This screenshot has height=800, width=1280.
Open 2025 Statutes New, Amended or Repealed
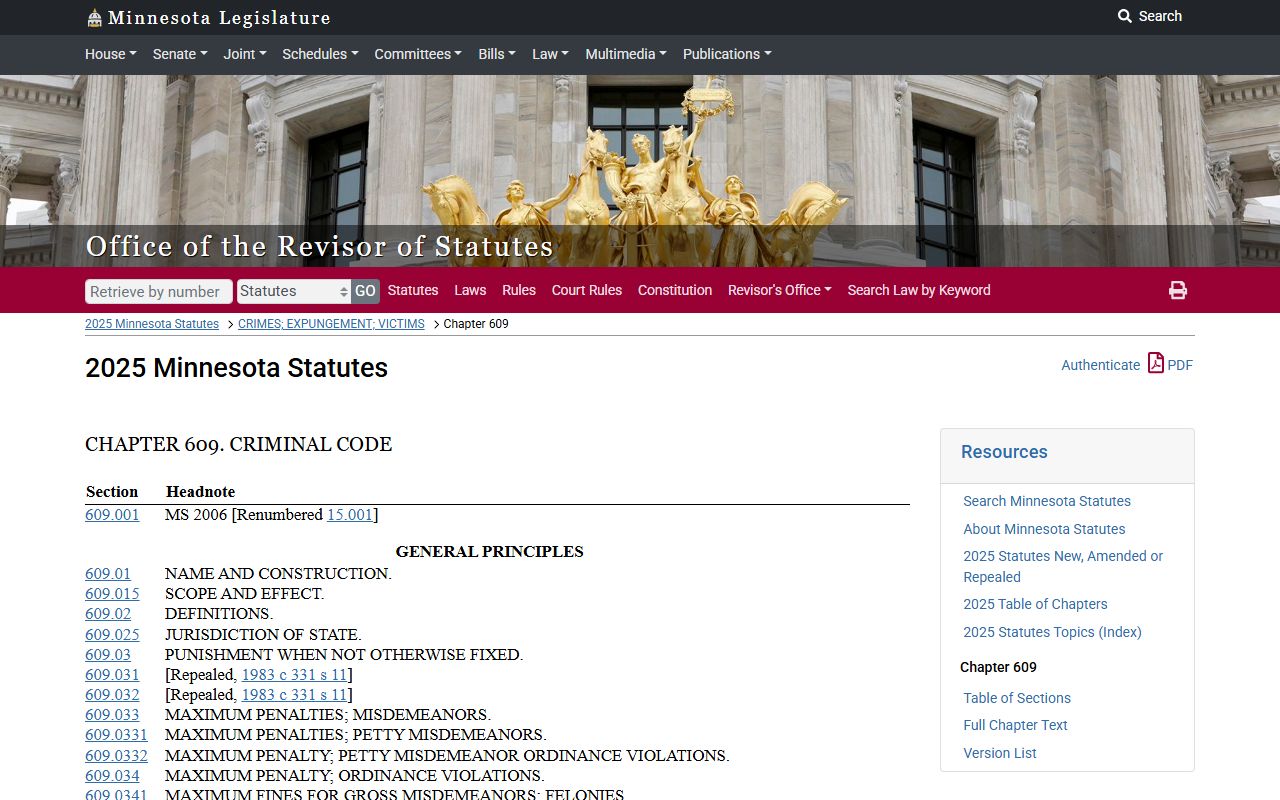[1063, 566]
